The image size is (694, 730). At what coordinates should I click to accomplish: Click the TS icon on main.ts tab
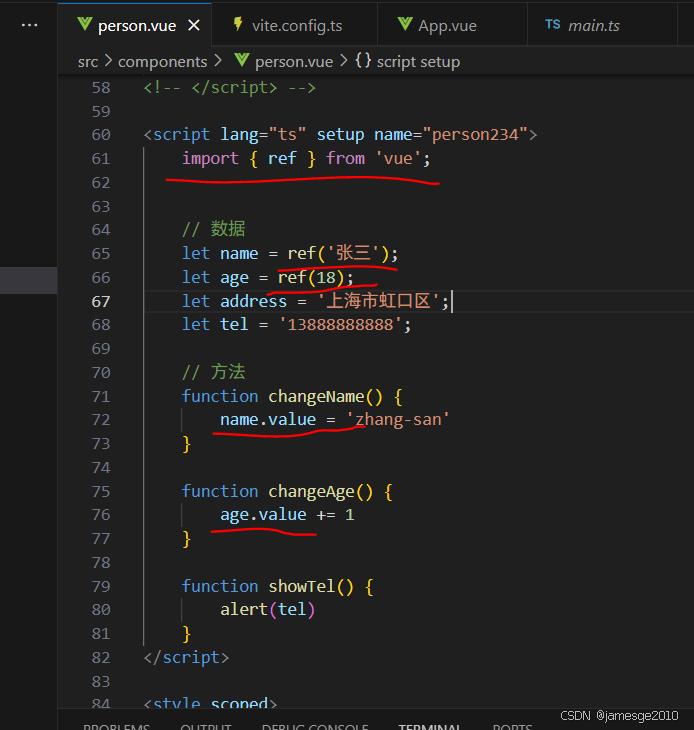coord(553,24)
